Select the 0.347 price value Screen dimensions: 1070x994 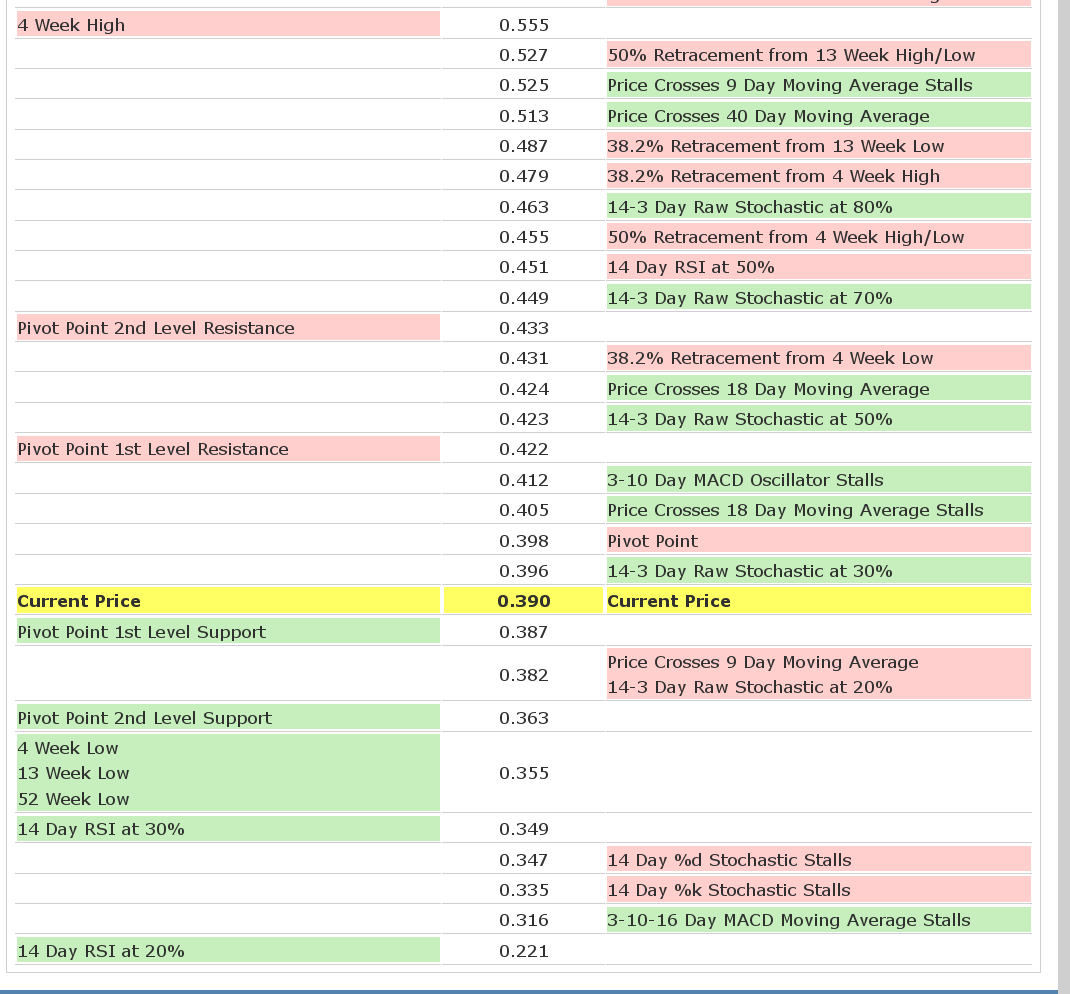pyautogui.click(x=523, y=860)
